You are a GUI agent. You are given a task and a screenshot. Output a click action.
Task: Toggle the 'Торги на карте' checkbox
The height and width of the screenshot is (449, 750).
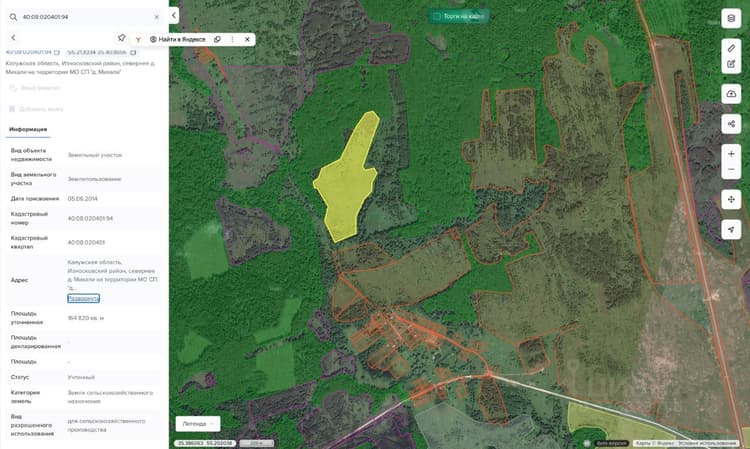(x=437, y=16)
